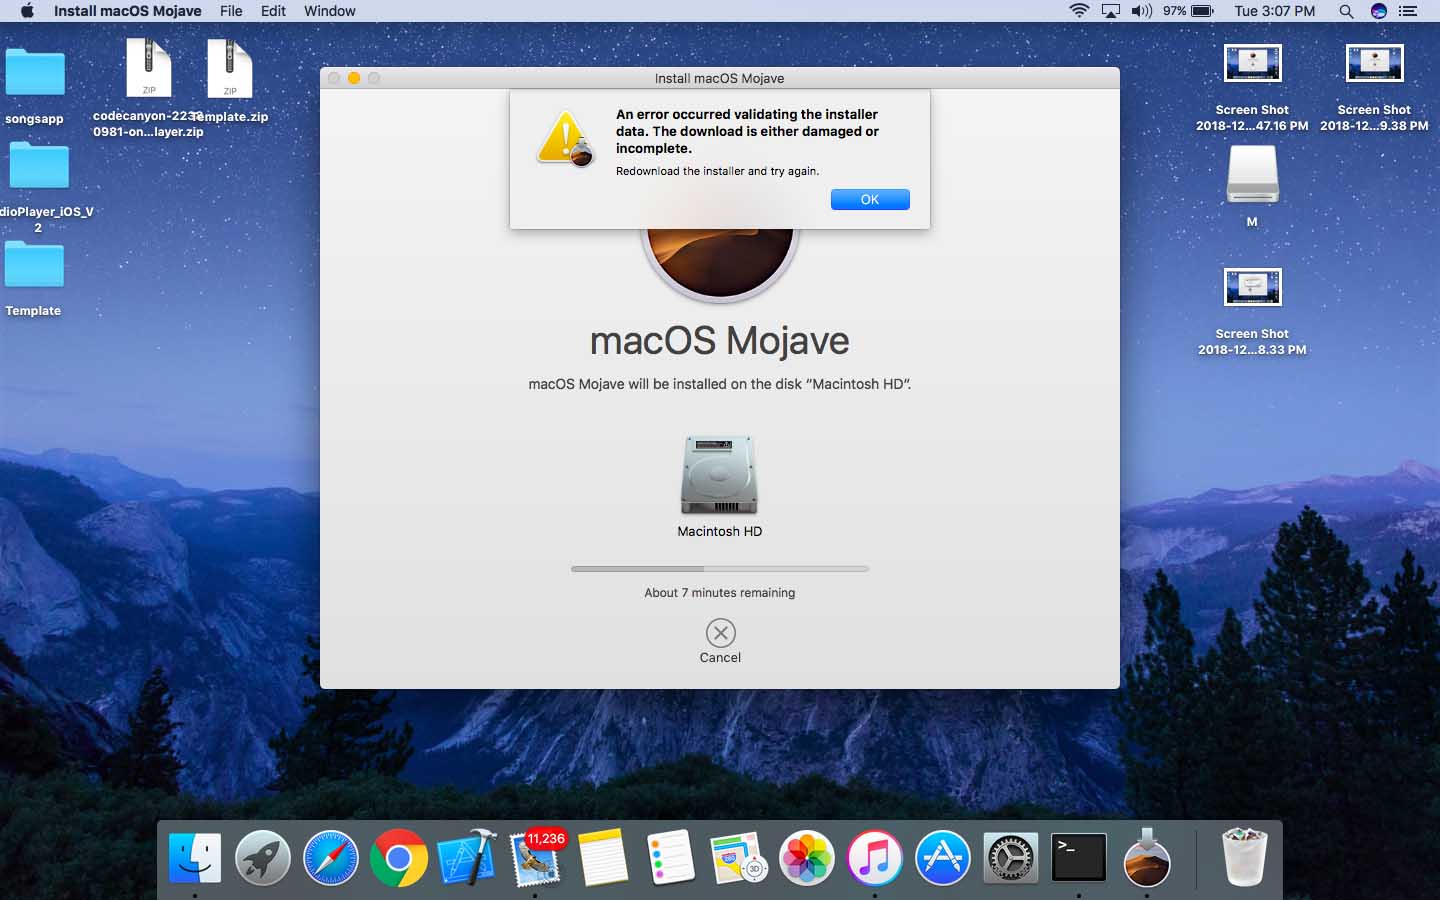Select the M drive on desktop

coord(1252,175)
